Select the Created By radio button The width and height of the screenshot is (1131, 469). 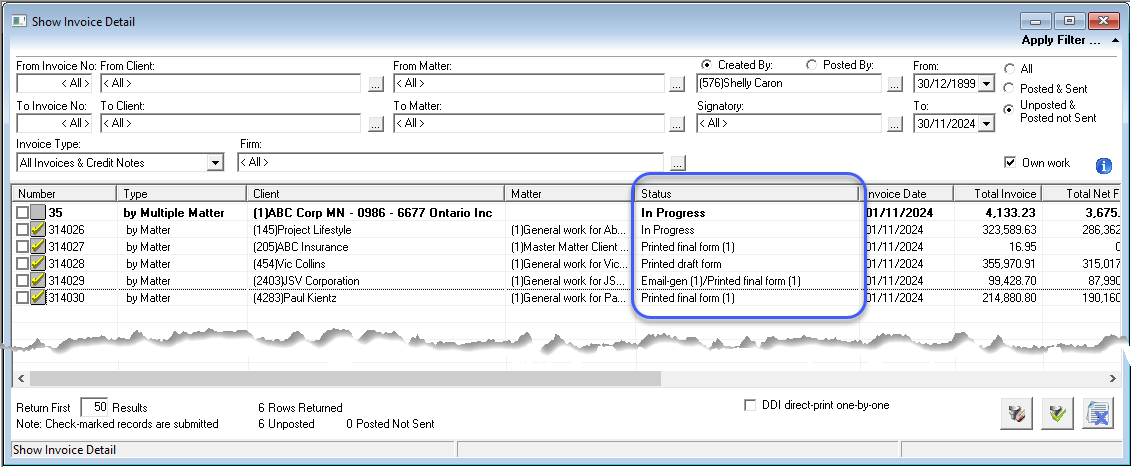pyautogui.click(x=705, y=65)
